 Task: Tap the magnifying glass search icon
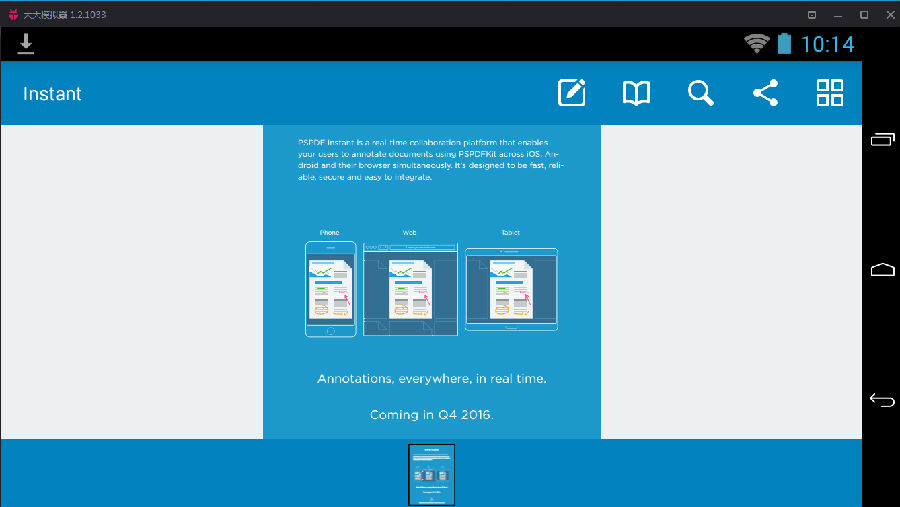point(701,93)
